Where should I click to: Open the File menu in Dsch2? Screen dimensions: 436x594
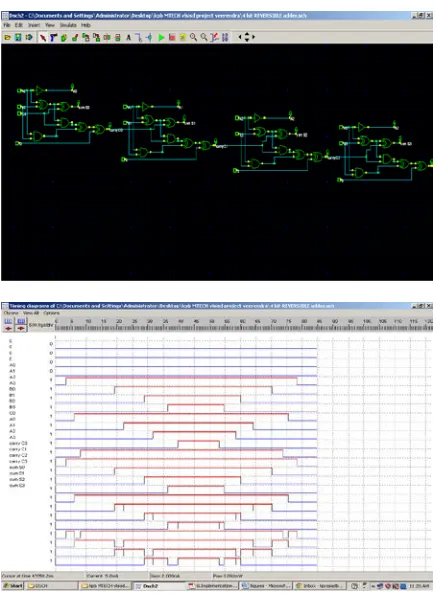coord(7,25)
